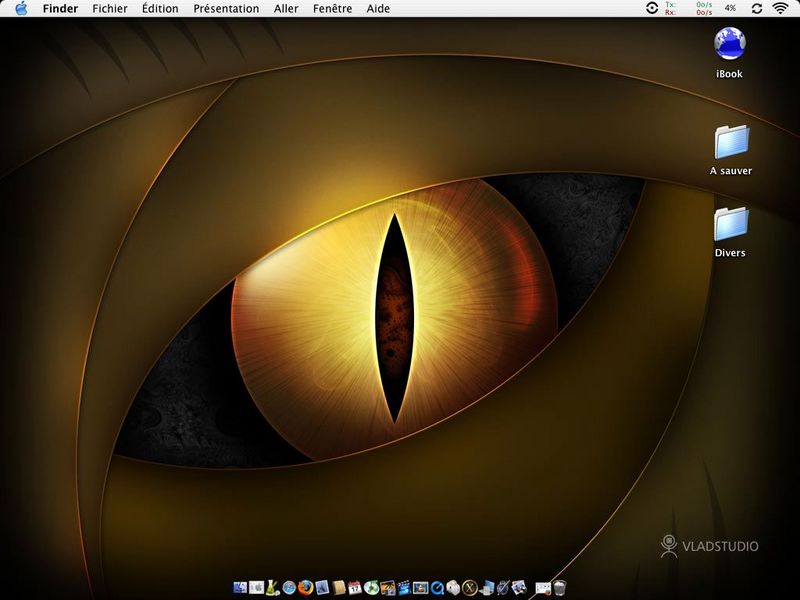Image resolution: width=800 pixels, height=600 pixels.
Task: Open the Aide menu
Action: [x=378, y=9]
